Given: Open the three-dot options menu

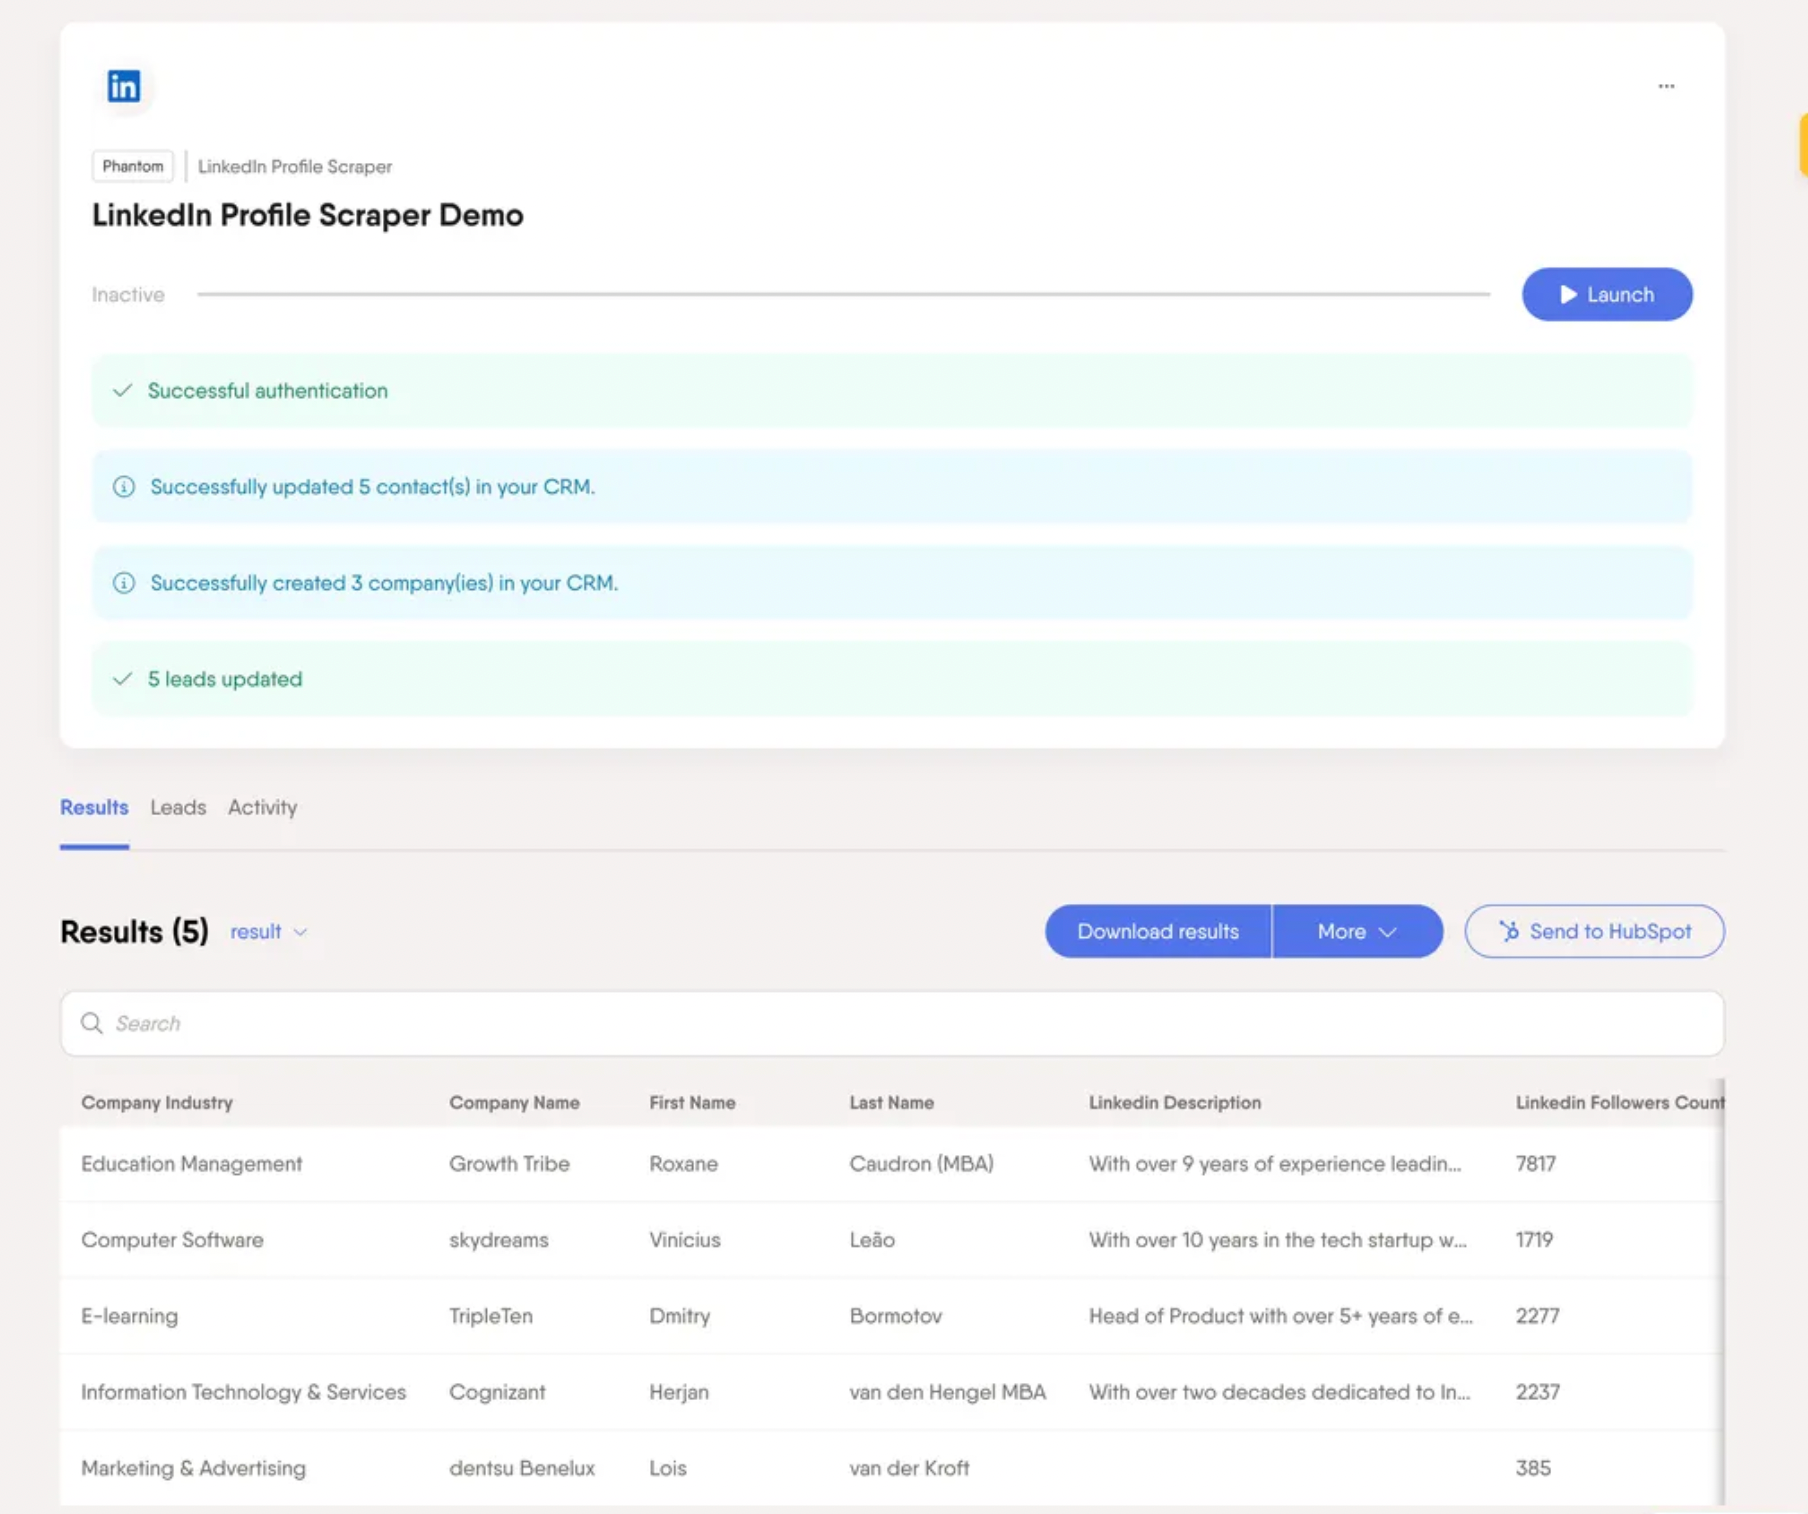Looking at the screenshot, I should point(1666,87).
